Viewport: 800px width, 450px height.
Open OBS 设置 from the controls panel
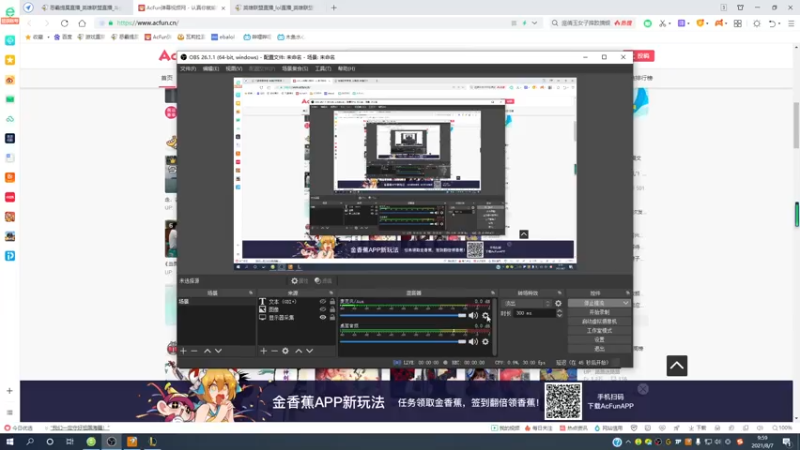[599, 340]
